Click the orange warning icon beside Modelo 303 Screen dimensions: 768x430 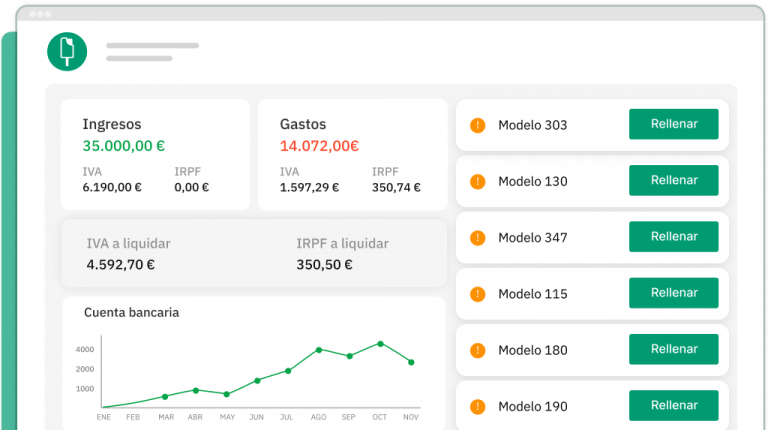coord(477,125)
